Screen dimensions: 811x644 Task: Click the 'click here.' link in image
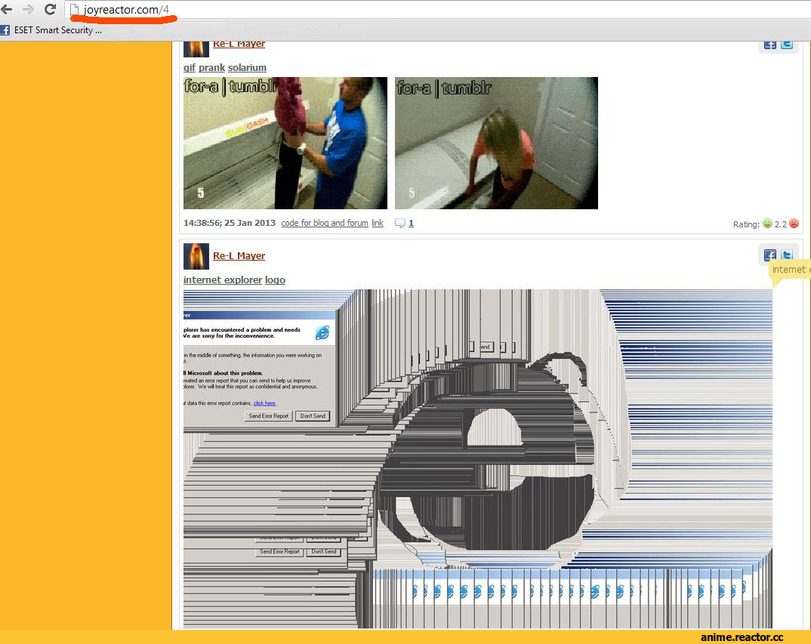tap(264, 403)
